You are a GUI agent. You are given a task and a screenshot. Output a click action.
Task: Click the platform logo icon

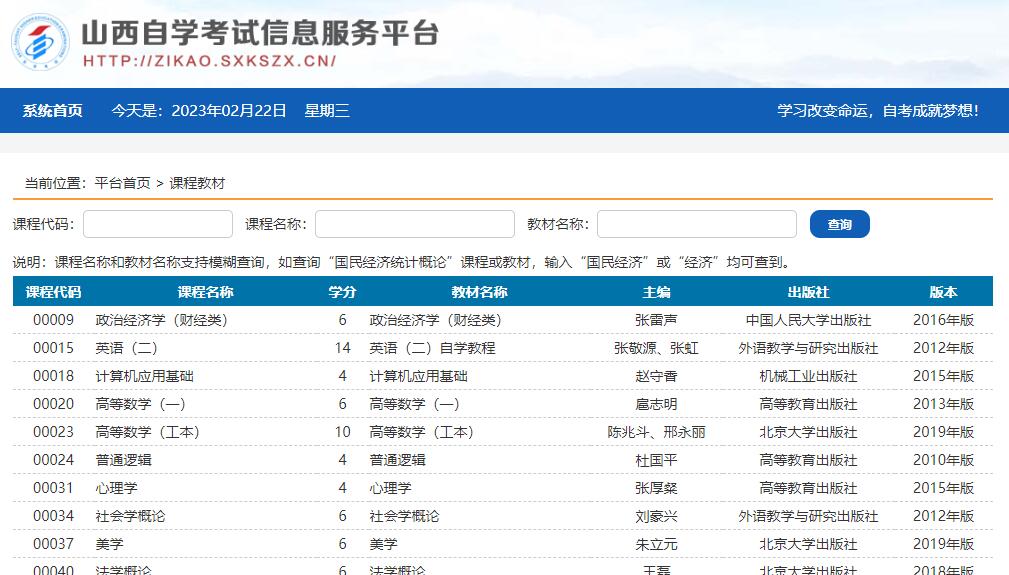(40, 42)
